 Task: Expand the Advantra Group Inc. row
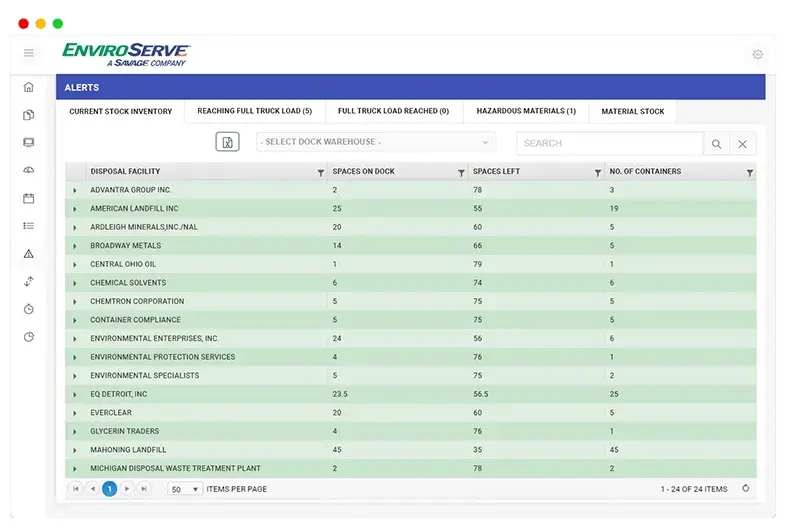pyautogui.click(x=75, y=191)
